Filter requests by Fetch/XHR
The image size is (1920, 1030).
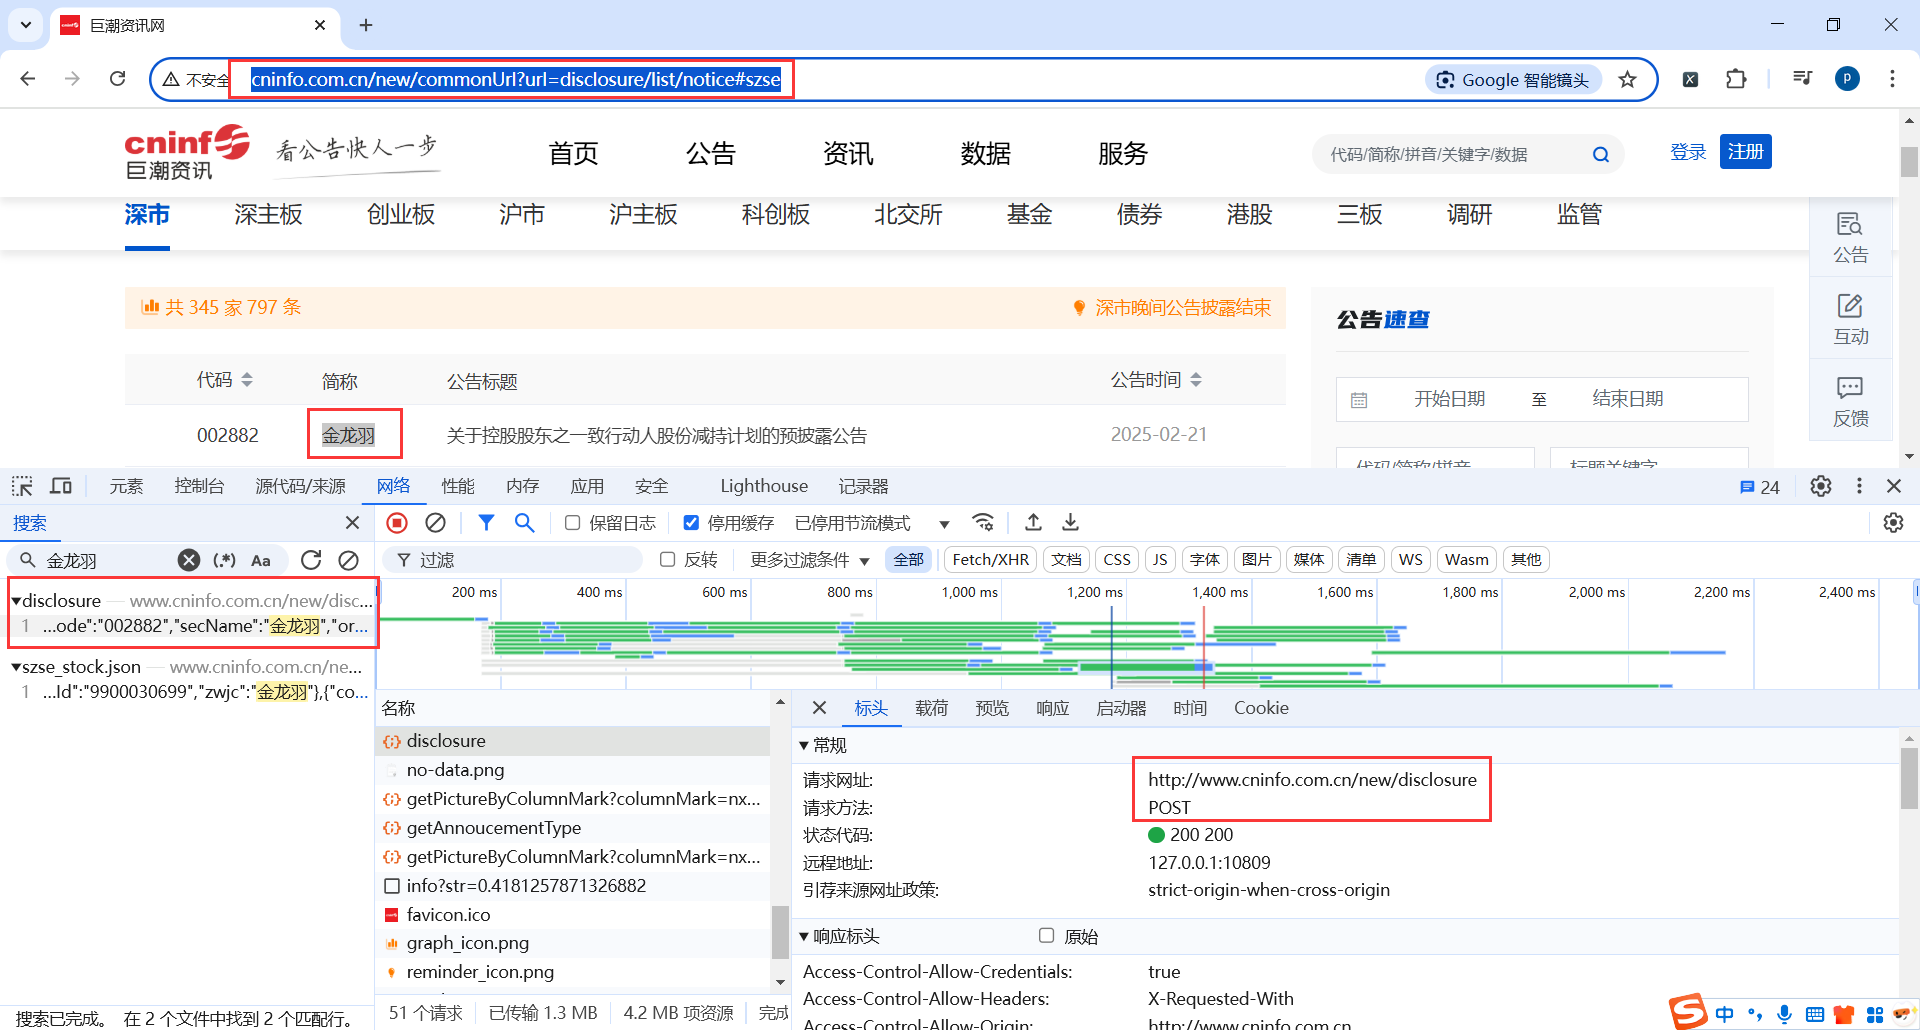click(x=990, y=560)
